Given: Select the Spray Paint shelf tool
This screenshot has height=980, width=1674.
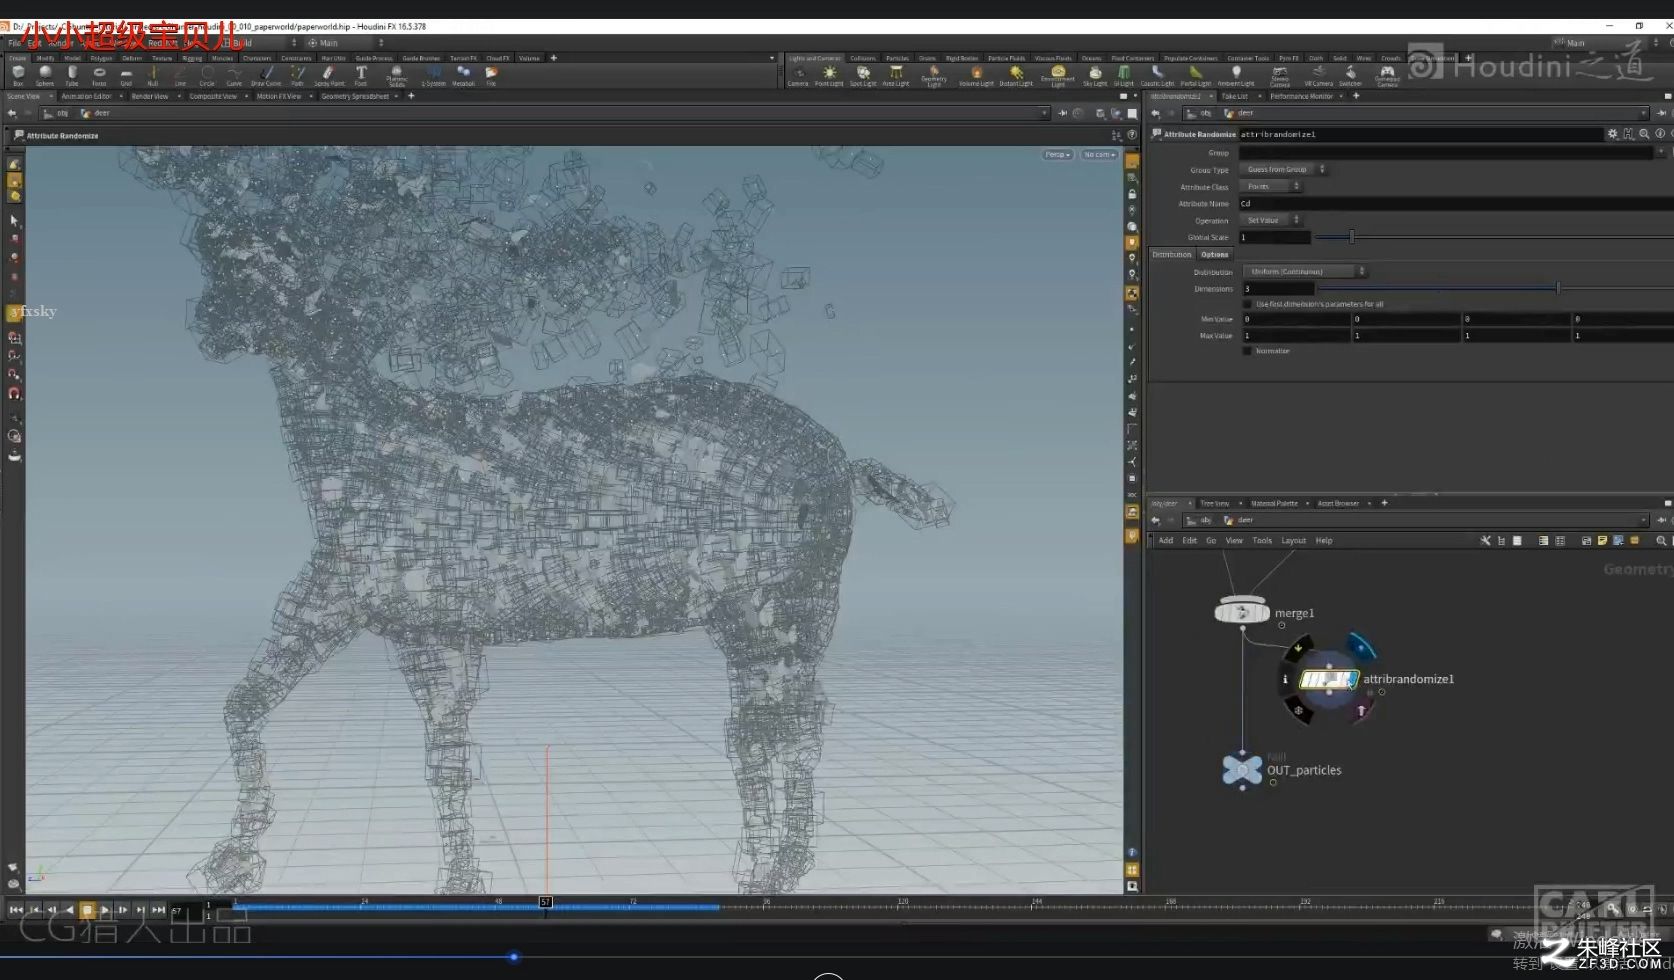Looking at the screenshot, I should pos(329,76).
